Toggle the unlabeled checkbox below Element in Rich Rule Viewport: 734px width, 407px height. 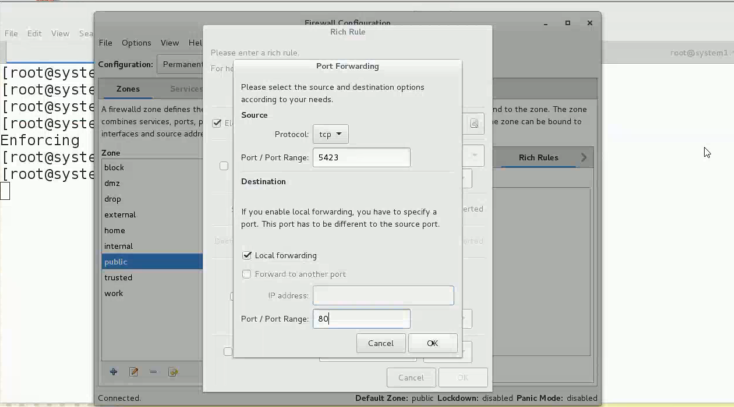[224, 166]
